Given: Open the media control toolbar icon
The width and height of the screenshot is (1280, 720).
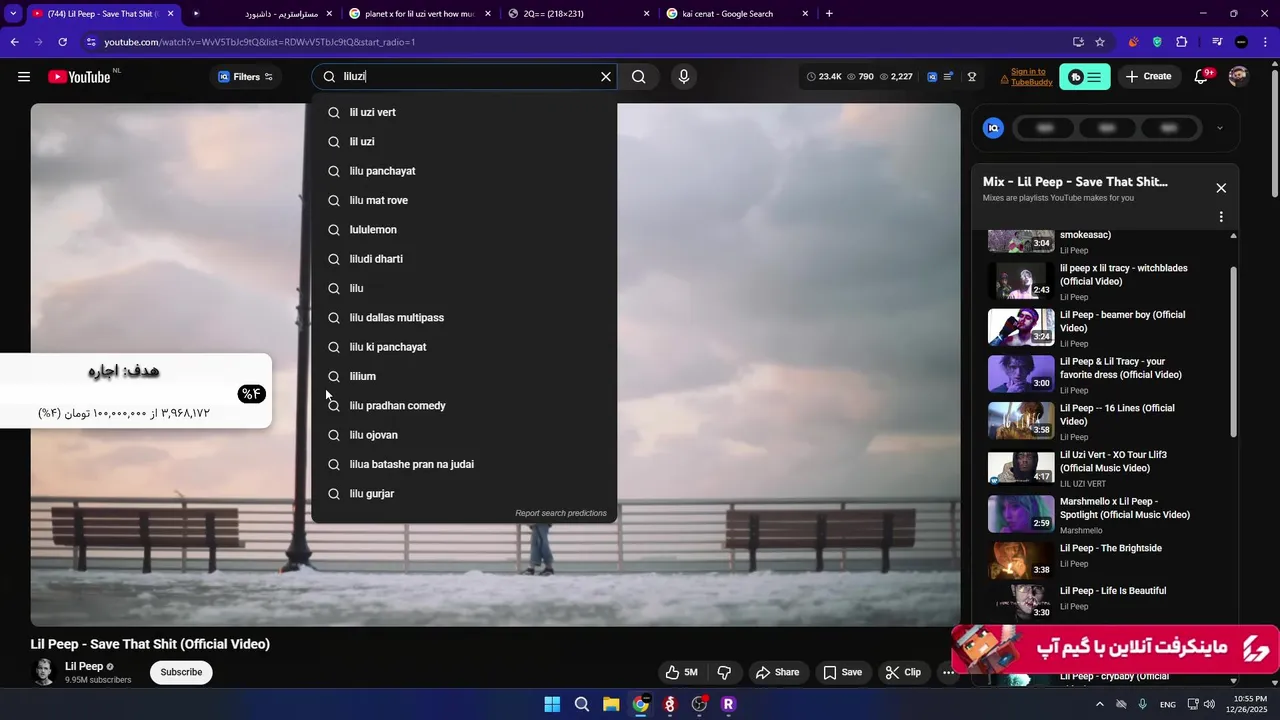Looking at the screenshot, I should pyautogui.click(x=1217, y=42).
